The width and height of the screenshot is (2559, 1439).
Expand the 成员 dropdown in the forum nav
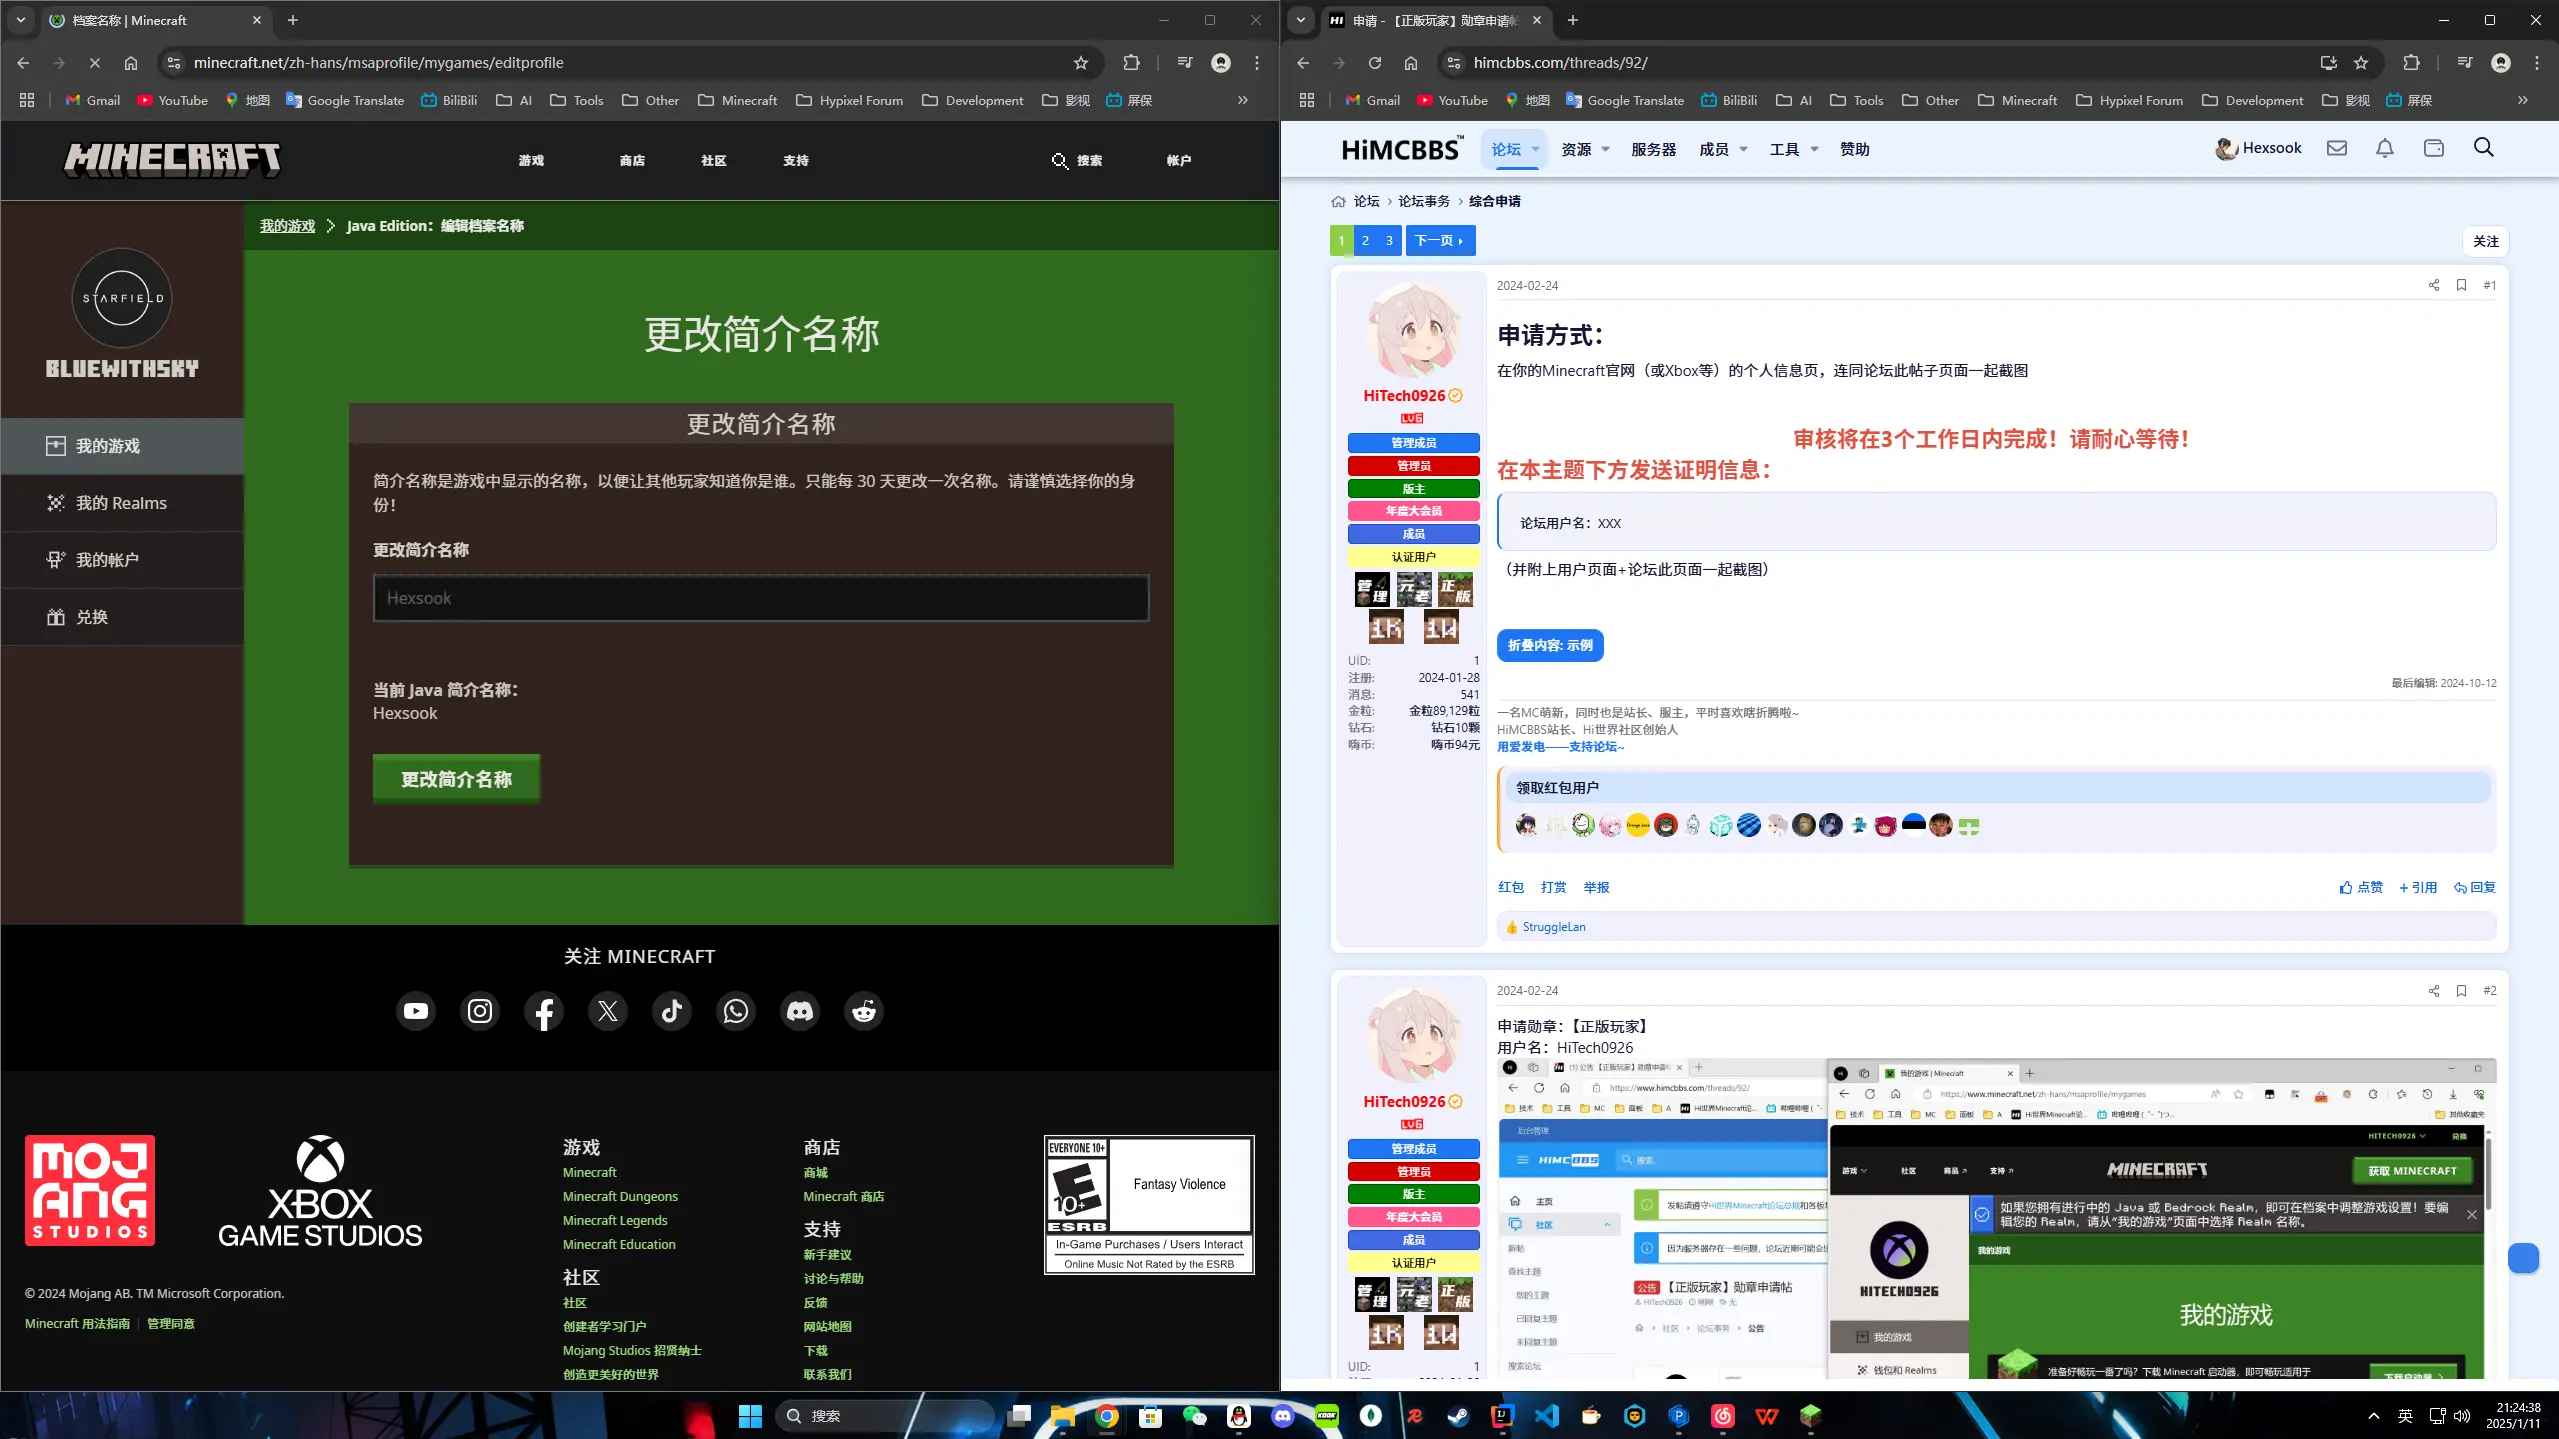click(x=1717, y=148)
